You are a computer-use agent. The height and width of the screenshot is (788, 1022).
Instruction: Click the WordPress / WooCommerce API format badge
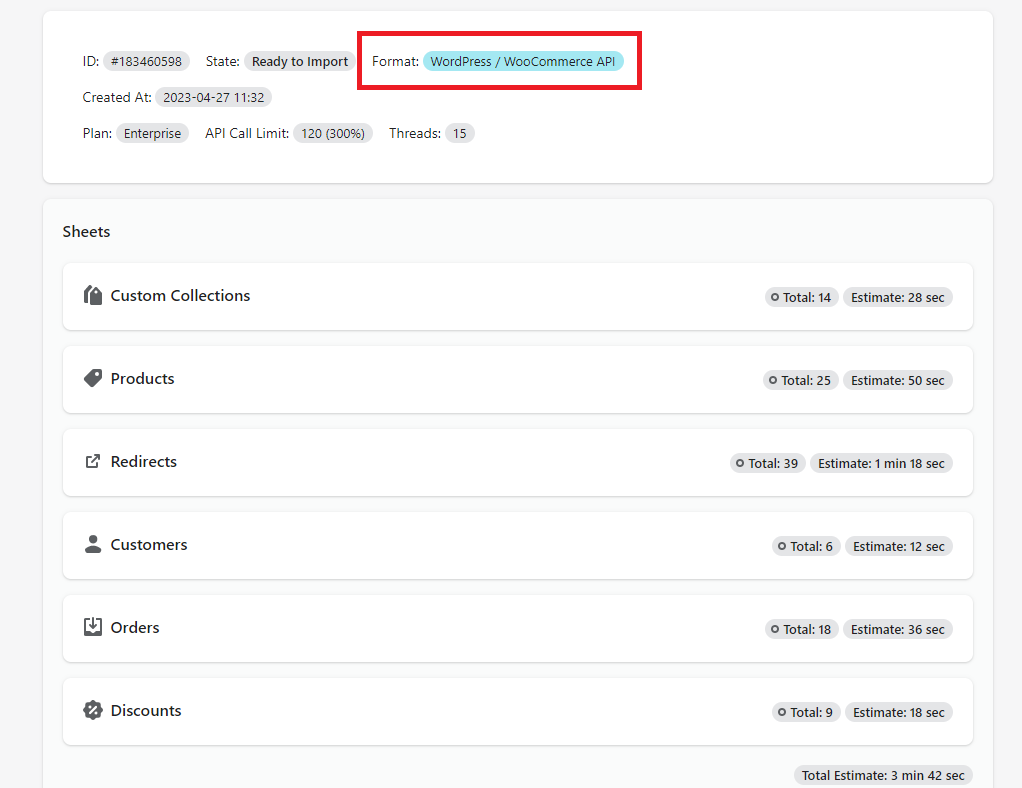523,61
